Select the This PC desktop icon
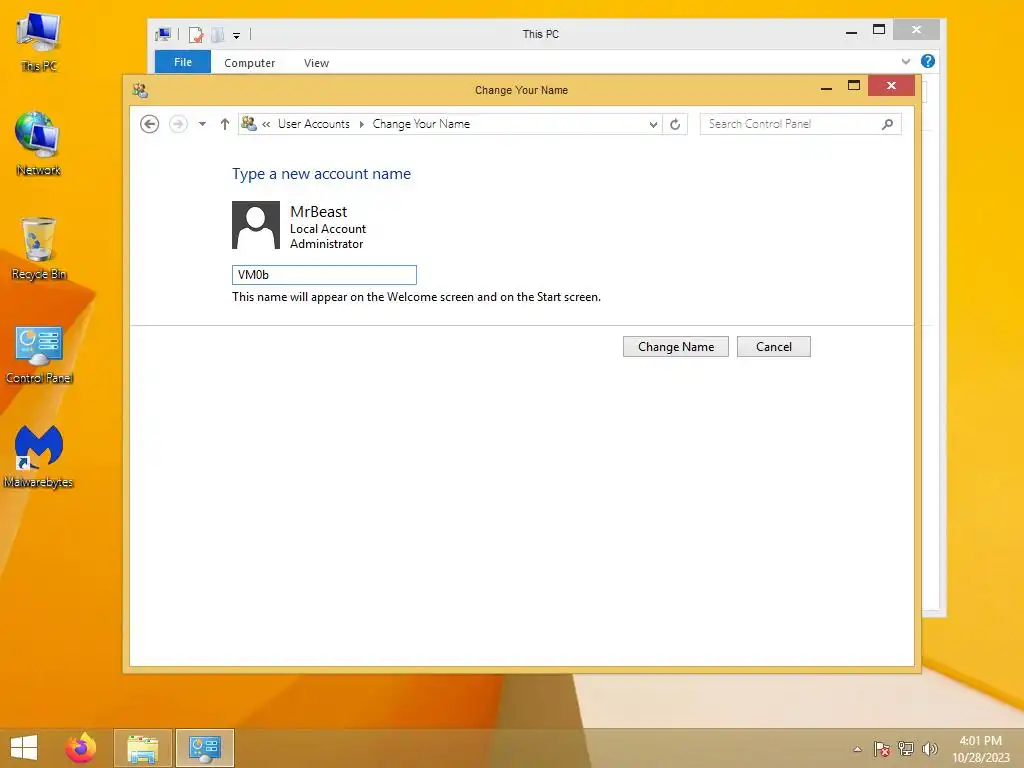1024x768 pixels. (x=39, y=42)
